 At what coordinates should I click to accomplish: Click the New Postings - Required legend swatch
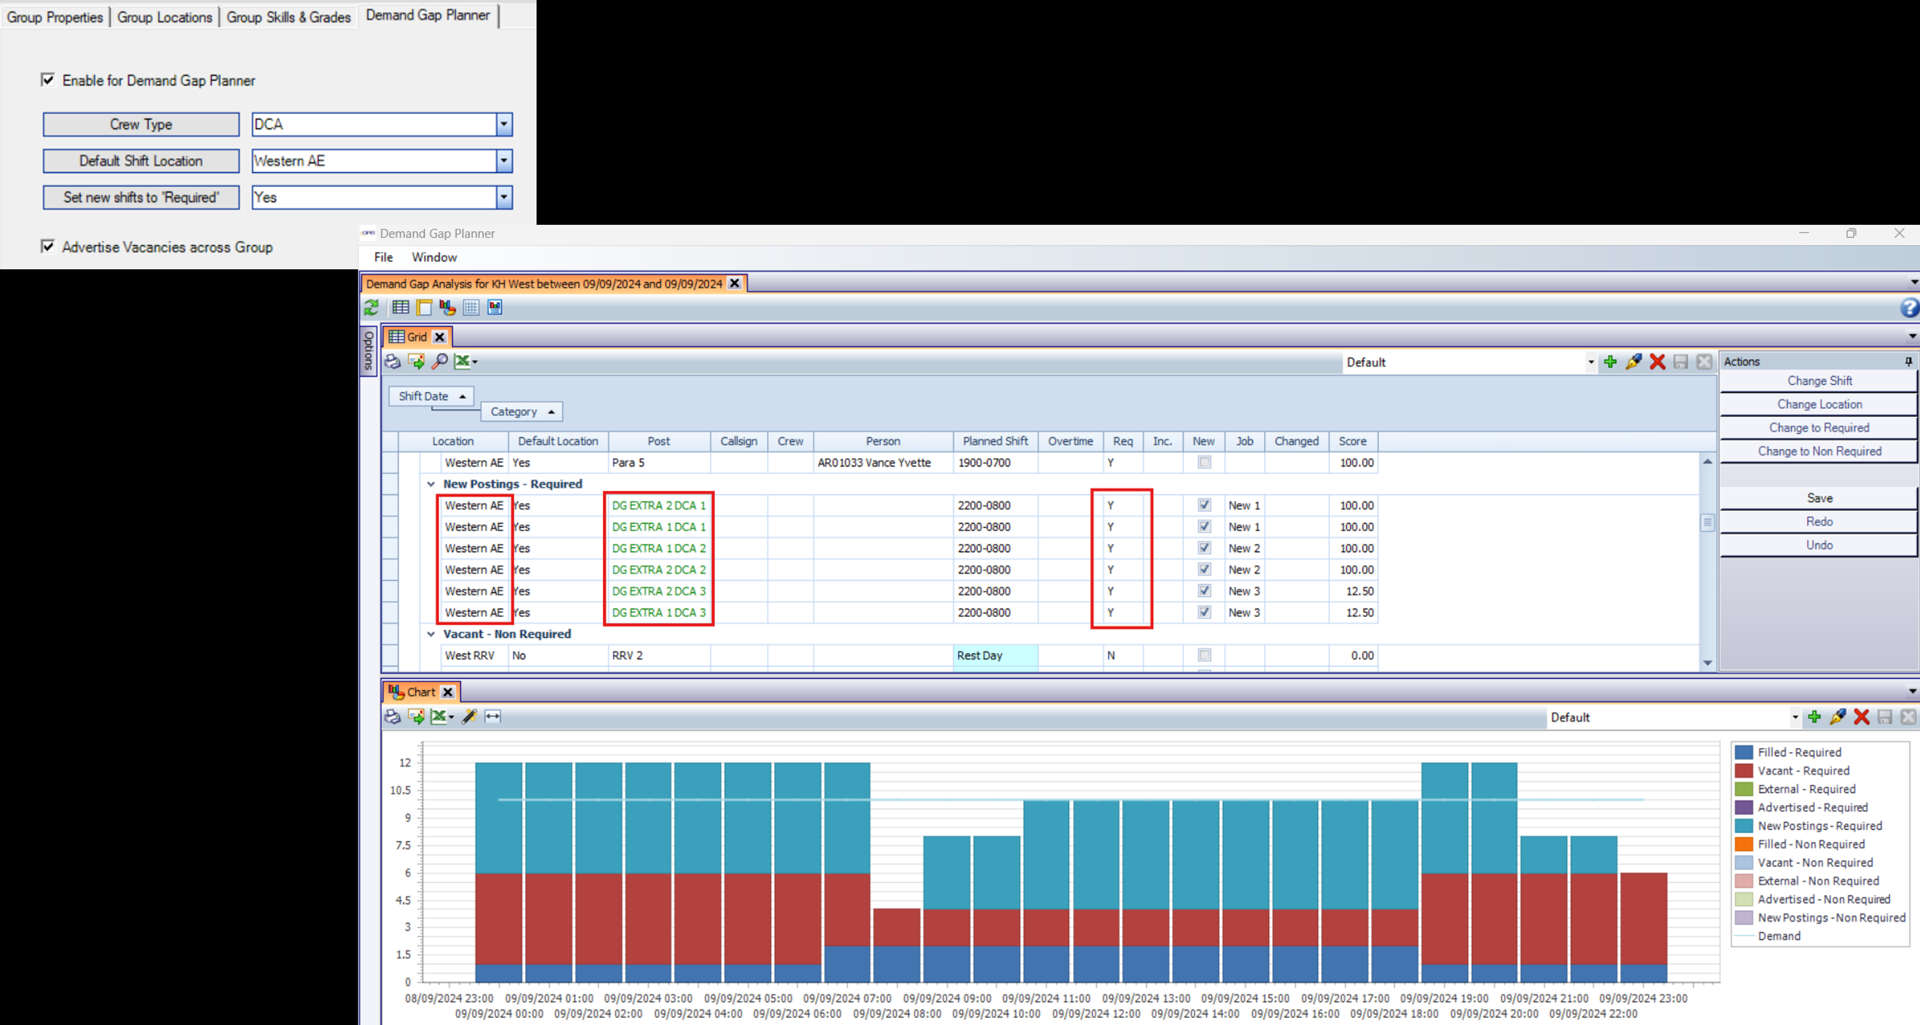click(1744, 826)
